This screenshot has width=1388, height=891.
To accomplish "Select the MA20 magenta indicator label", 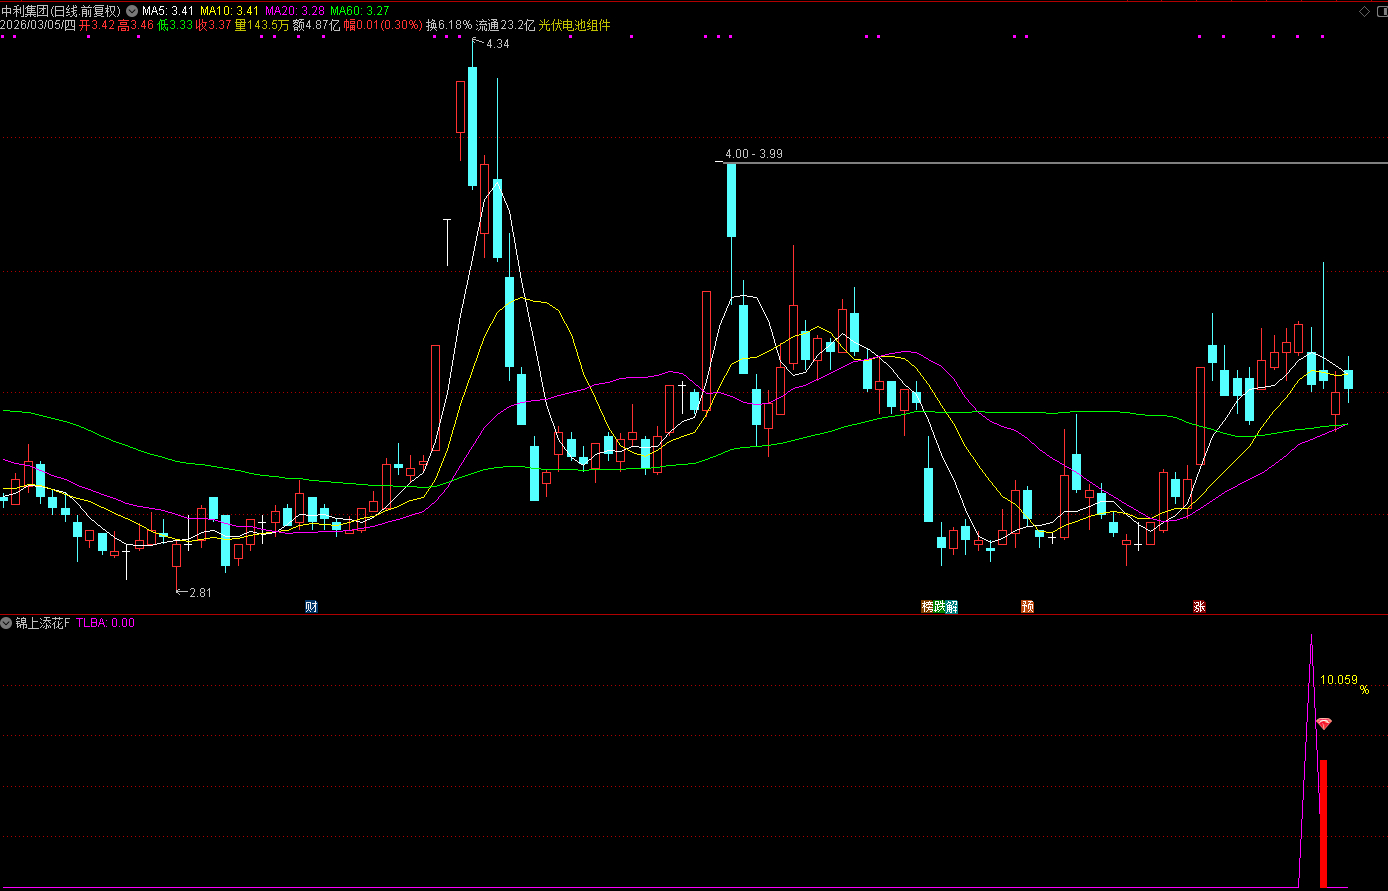I will click(295, 11).
